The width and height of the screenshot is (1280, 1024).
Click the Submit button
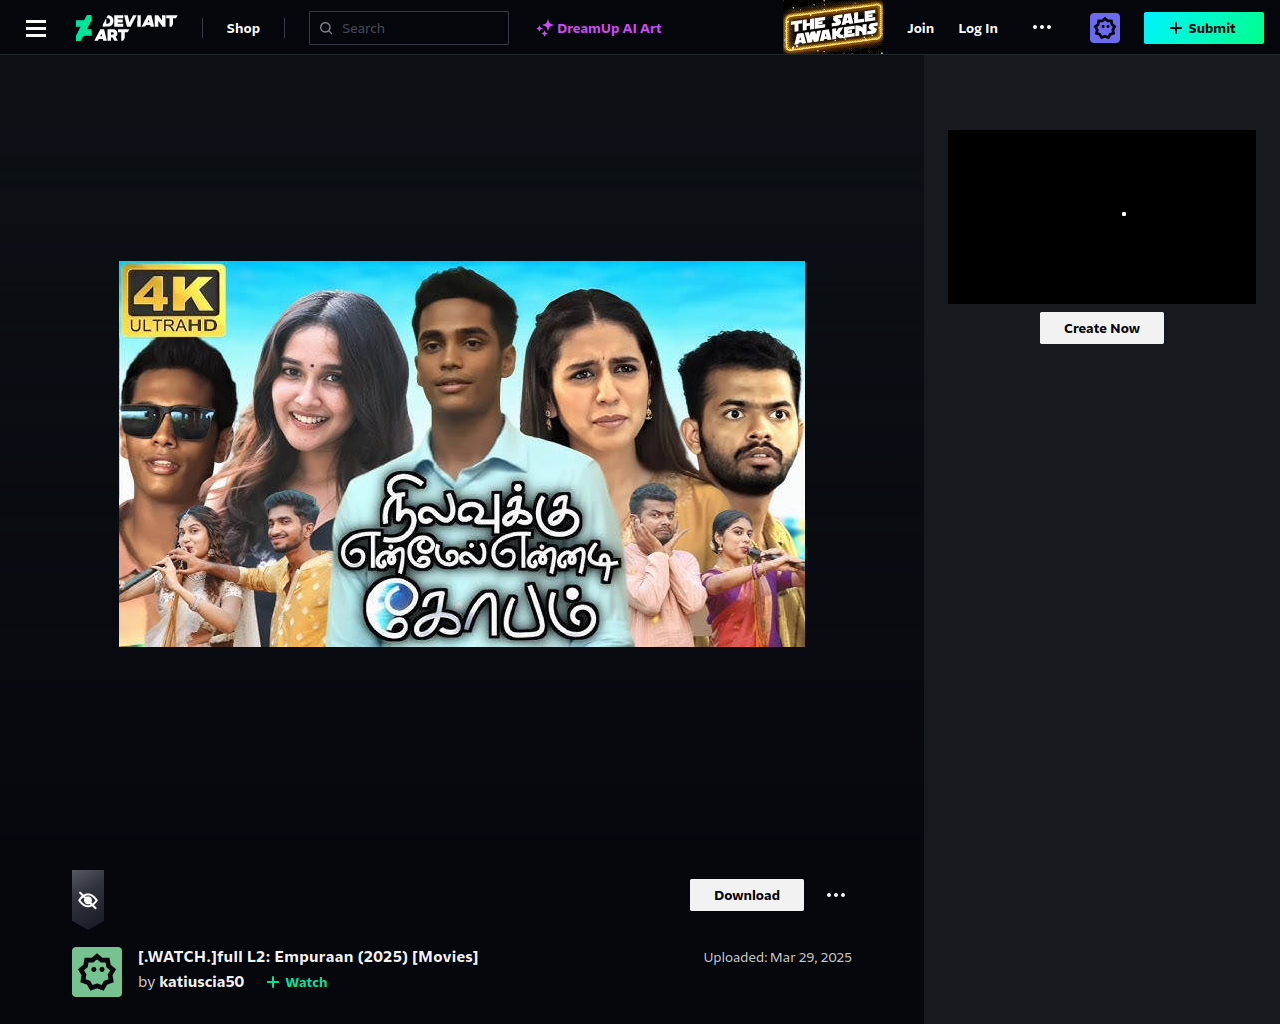(1204, 28)
